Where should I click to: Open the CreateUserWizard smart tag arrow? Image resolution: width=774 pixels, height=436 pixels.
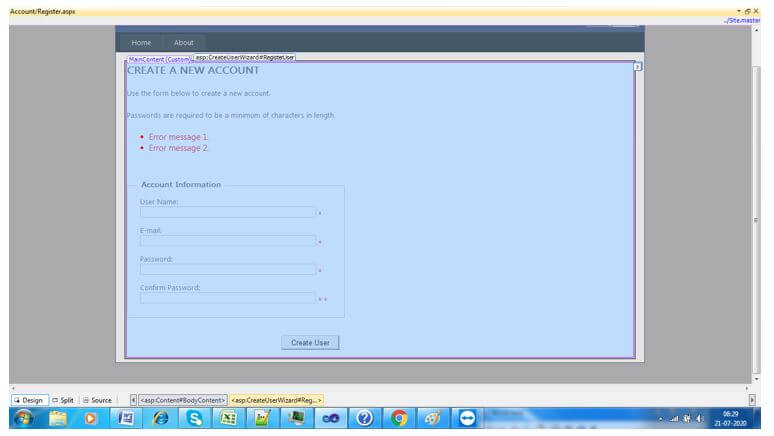(x=637, y=67)
